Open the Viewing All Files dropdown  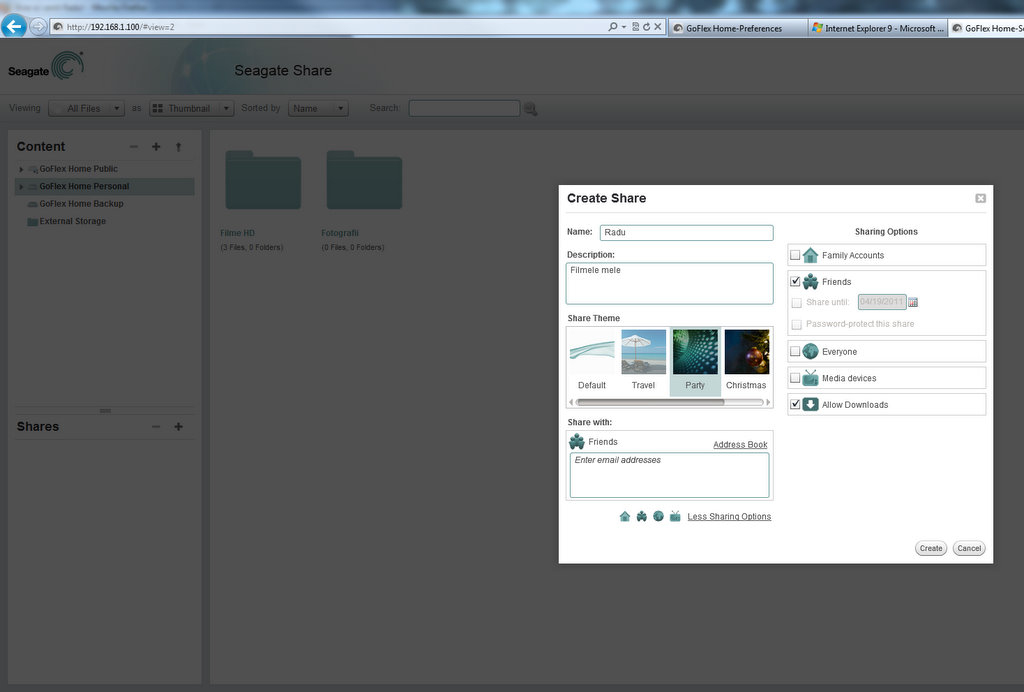86,108
